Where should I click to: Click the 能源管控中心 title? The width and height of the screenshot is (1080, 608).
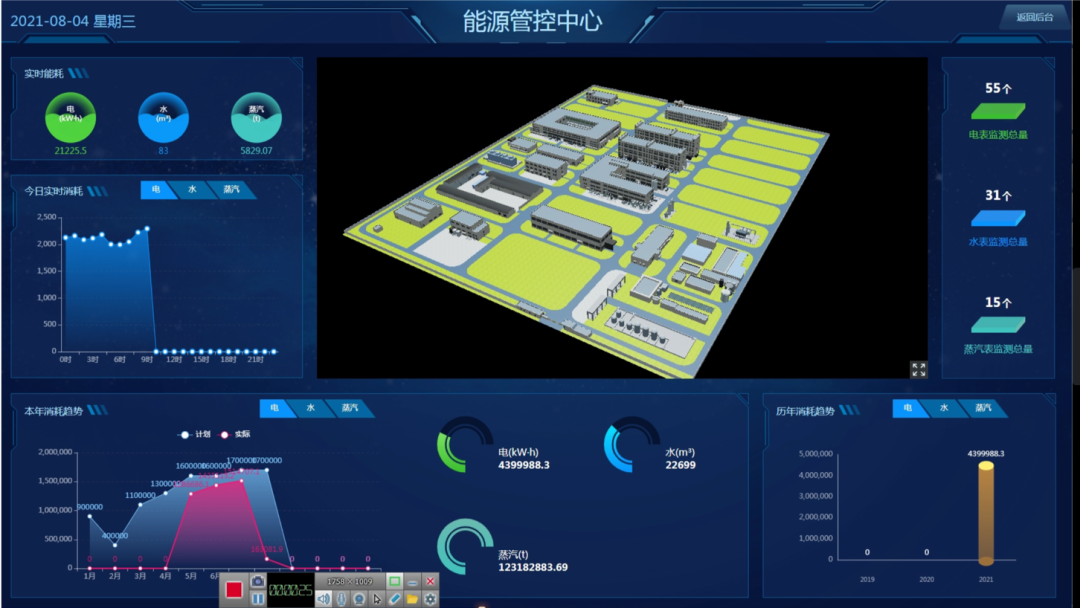532,21
